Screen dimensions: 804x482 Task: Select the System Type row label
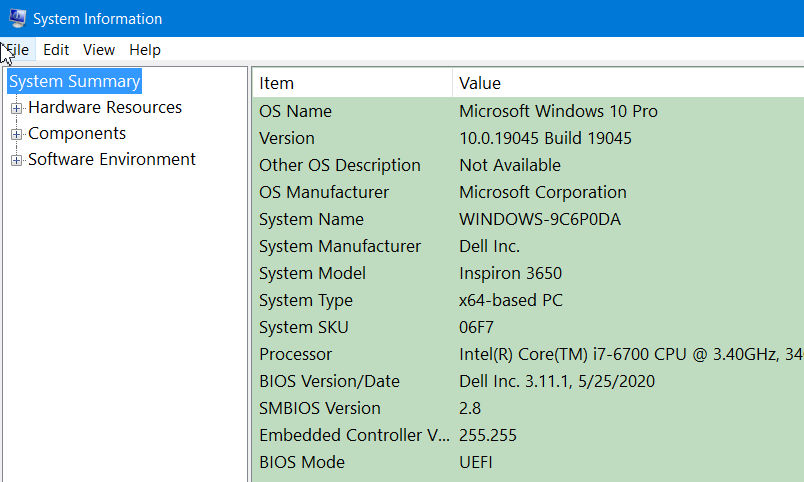306,300
